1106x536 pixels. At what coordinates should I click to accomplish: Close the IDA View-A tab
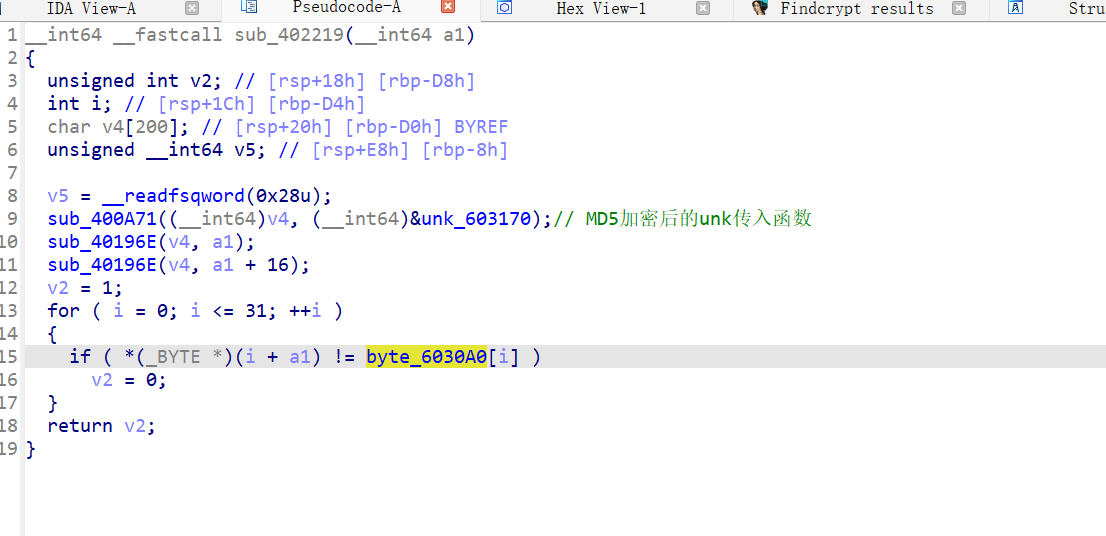[192, 9]
